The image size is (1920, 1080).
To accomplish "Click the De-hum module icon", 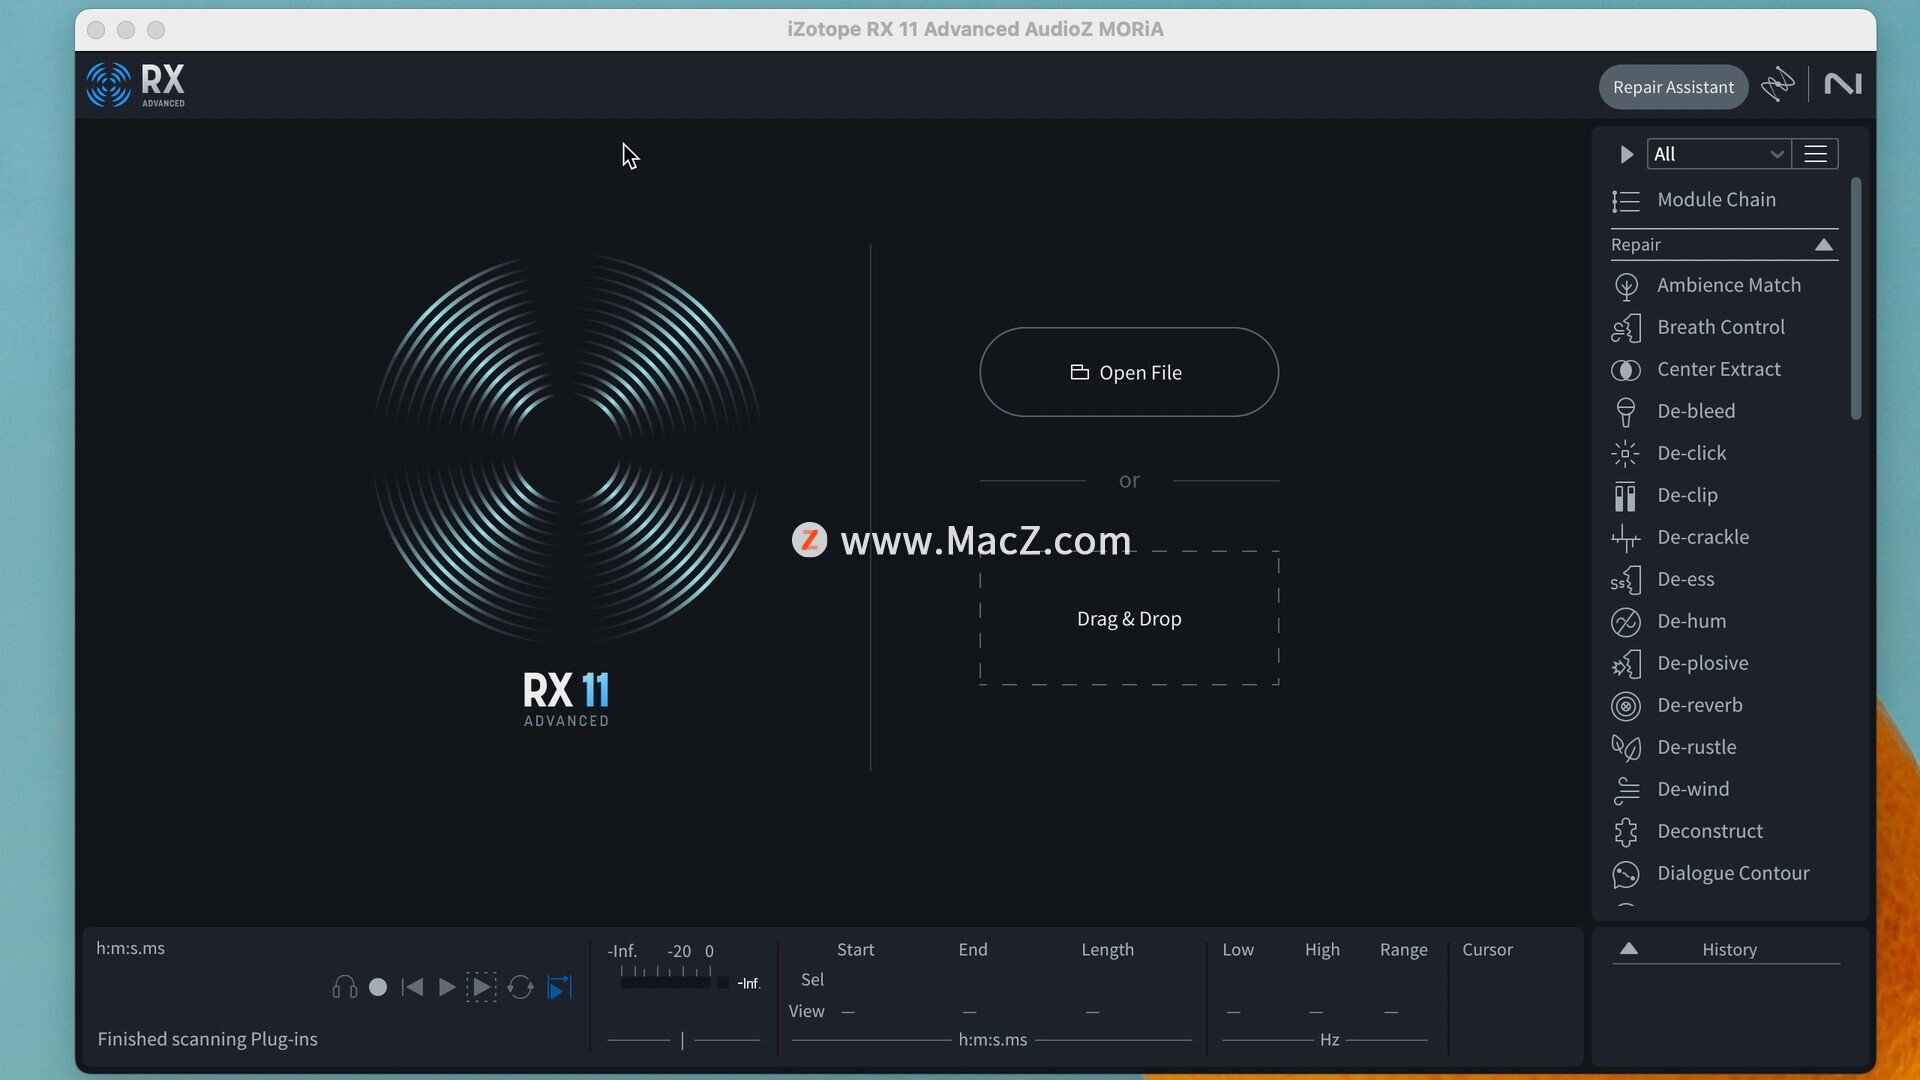I will (x=1626, y=622).
